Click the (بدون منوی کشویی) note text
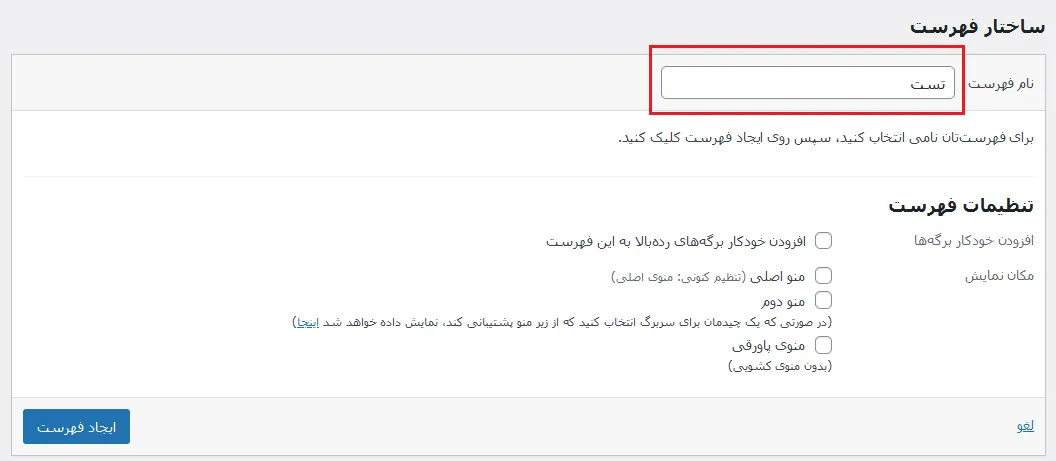Viewport: 1056px width, 461px height. 780,367
